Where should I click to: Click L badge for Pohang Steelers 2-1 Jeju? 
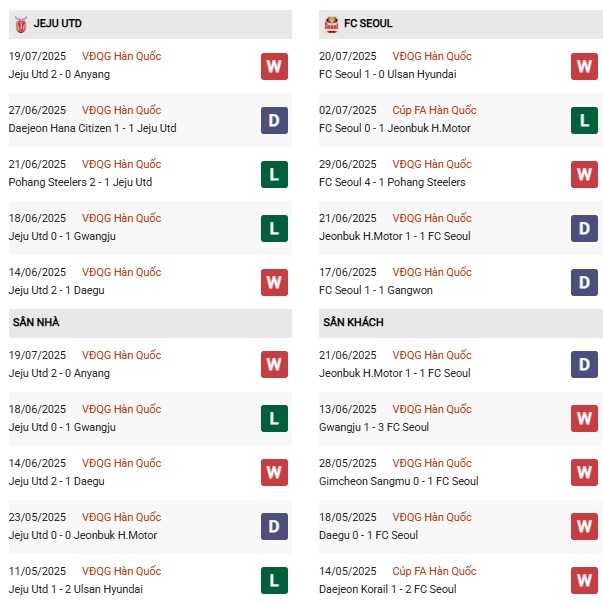[x=274, y=174]
